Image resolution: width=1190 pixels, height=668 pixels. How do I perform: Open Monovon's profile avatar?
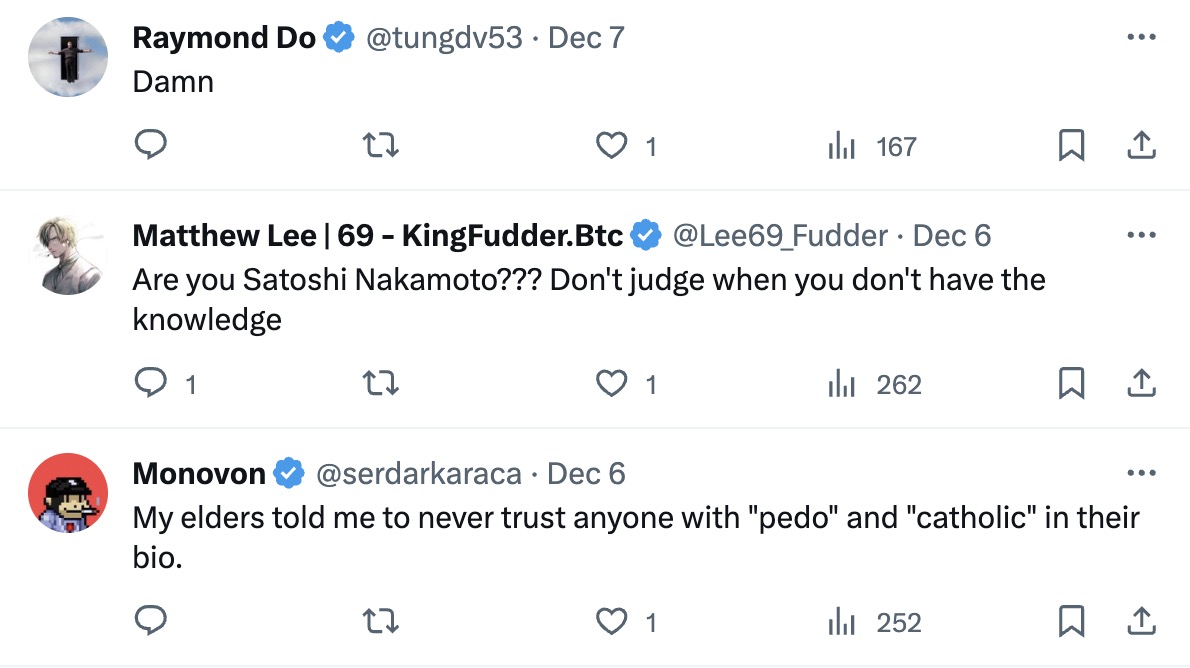point(68,493)
